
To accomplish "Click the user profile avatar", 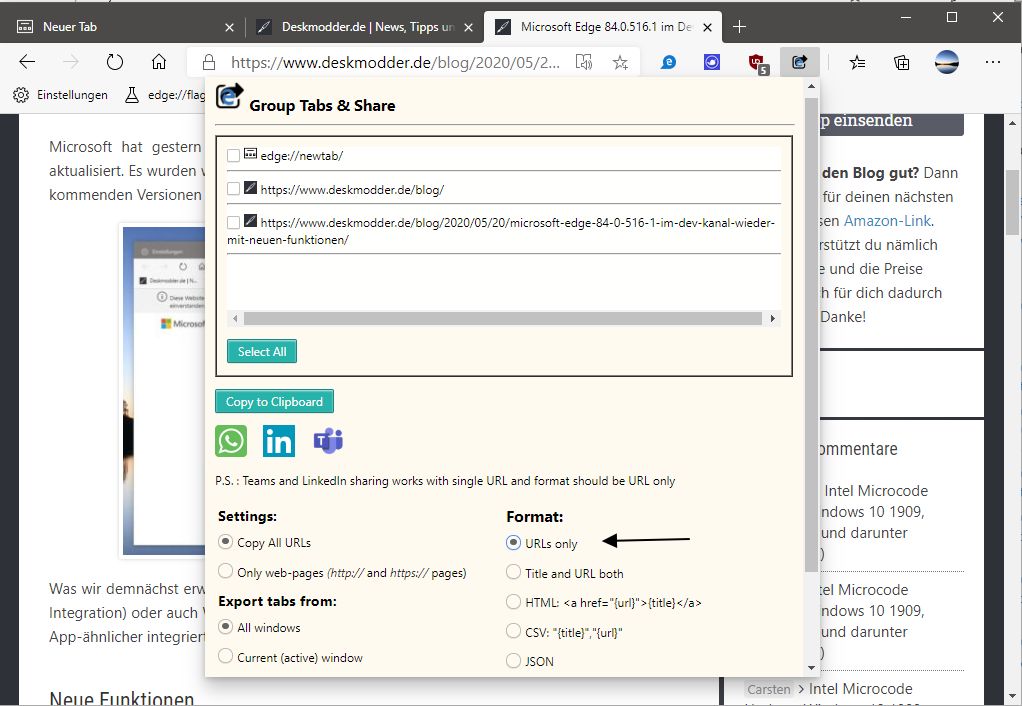I will click(x=946, y=62).
